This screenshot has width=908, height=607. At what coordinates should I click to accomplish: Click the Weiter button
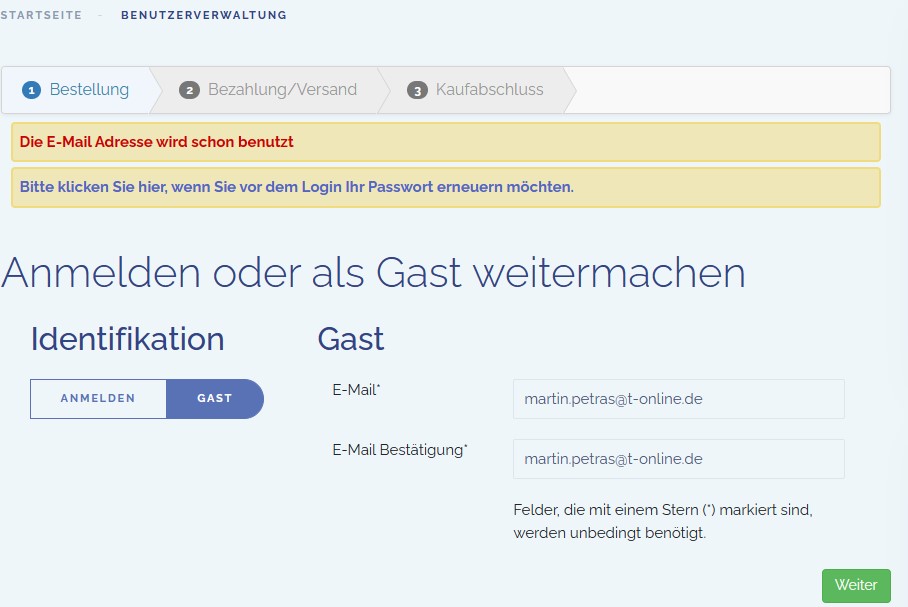tap(856, 586)
